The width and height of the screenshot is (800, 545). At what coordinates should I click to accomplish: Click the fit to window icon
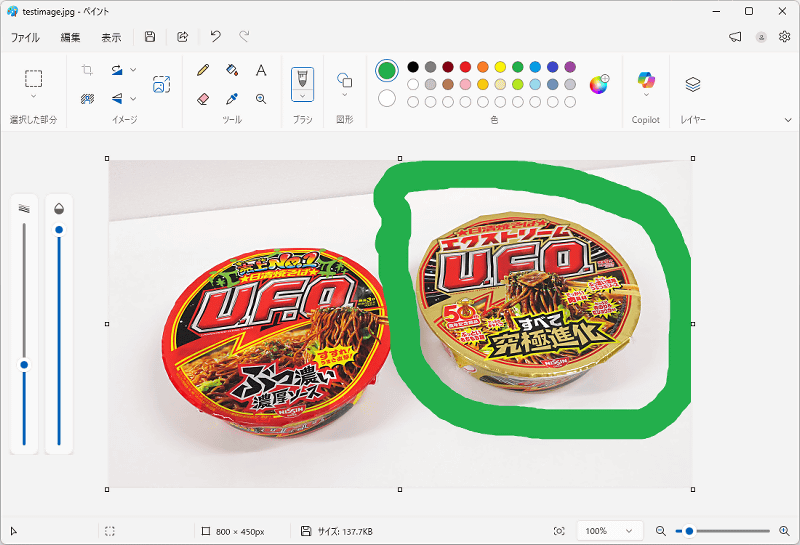pos(559,531)
